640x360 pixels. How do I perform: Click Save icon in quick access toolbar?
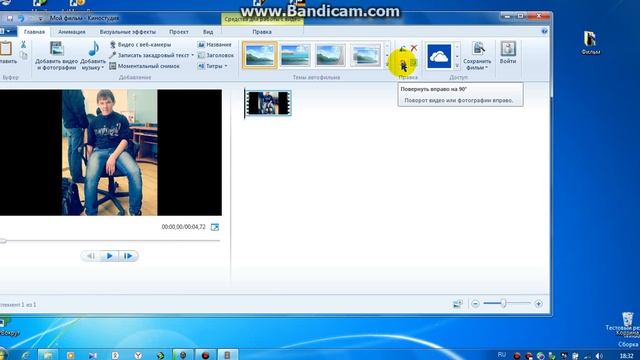pyautogui.click(x=10, y=18)
